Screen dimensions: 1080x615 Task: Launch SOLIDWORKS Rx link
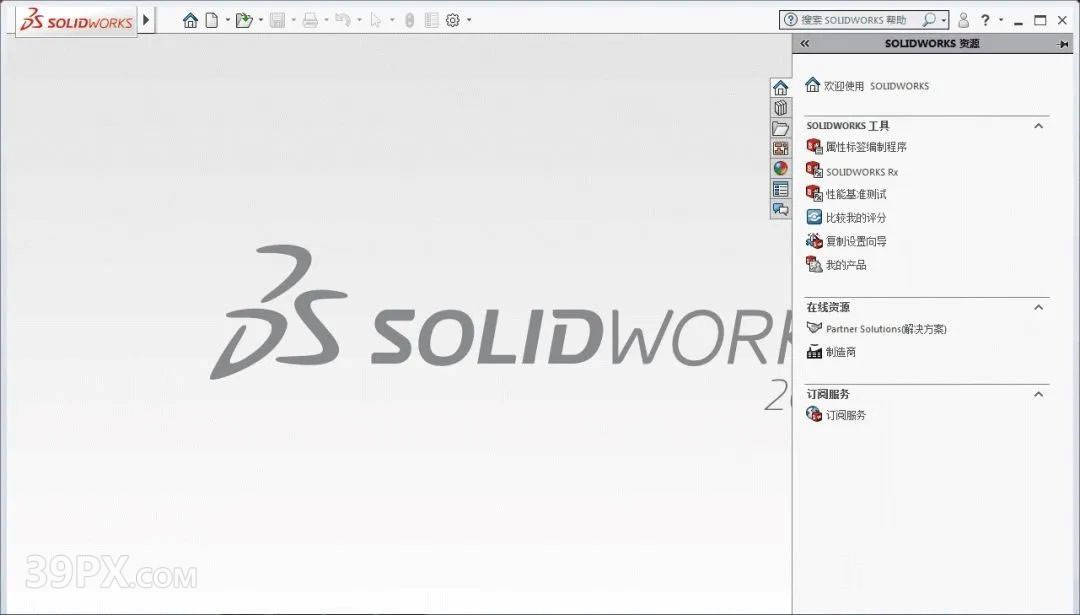(861, 172)
